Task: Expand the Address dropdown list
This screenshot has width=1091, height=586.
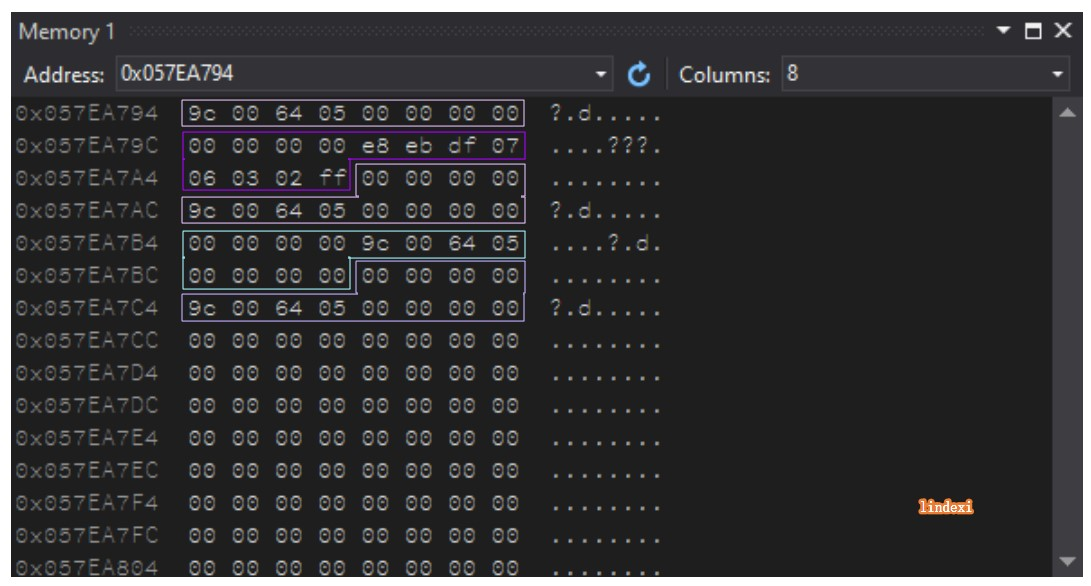Action: tap(600, 74)
